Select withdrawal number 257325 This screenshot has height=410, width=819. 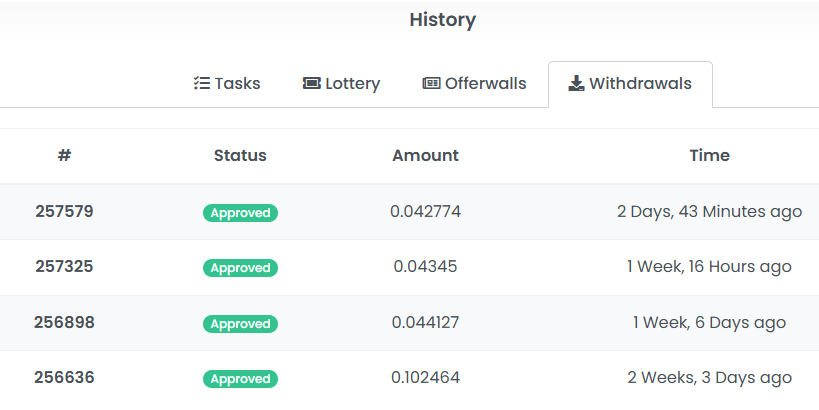pyautogui.click(x=64, y=266)
